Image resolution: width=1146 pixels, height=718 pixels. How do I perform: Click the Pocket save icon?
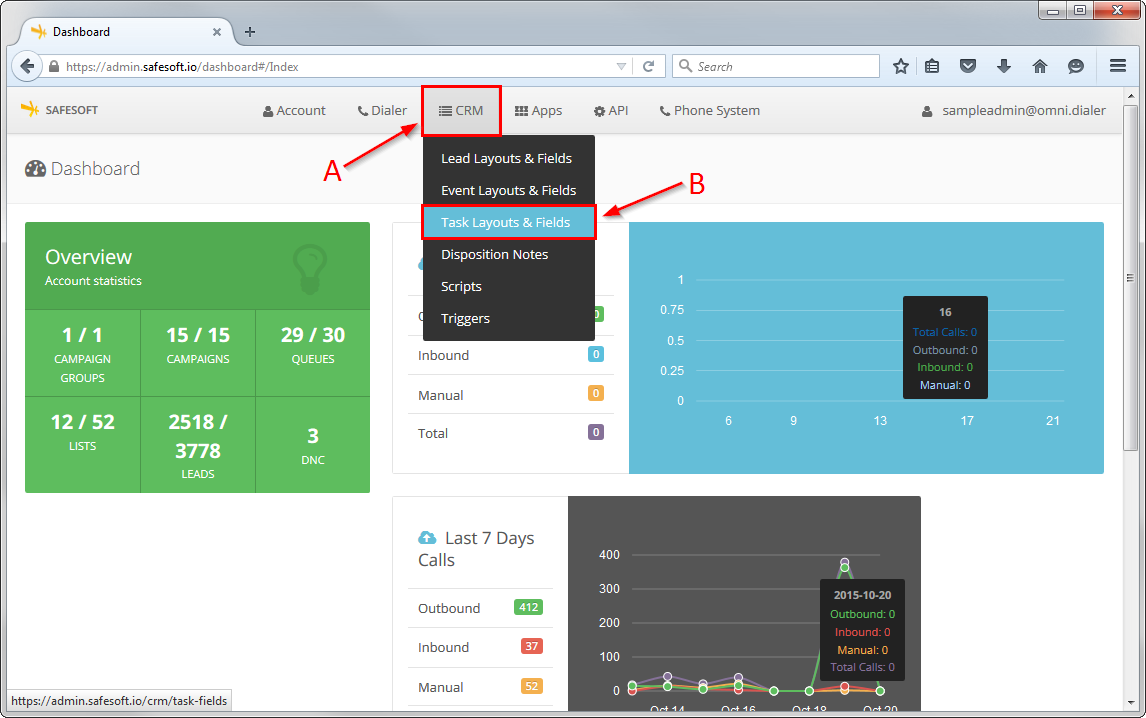pyautogui.click(x=968, y=67)
